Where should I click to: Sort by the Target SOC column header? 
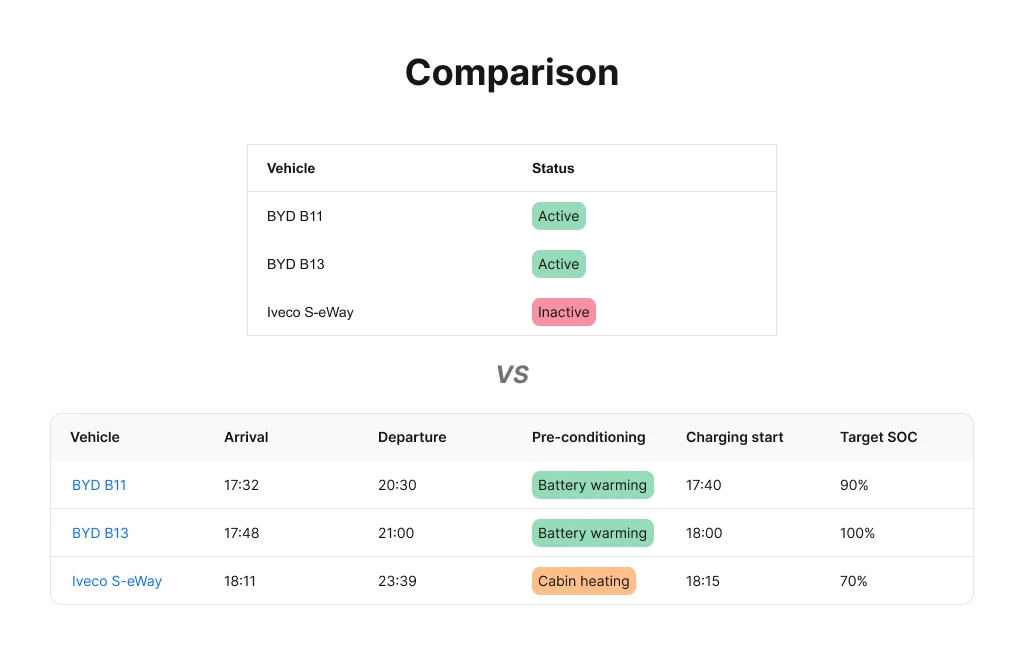[878, 437]
